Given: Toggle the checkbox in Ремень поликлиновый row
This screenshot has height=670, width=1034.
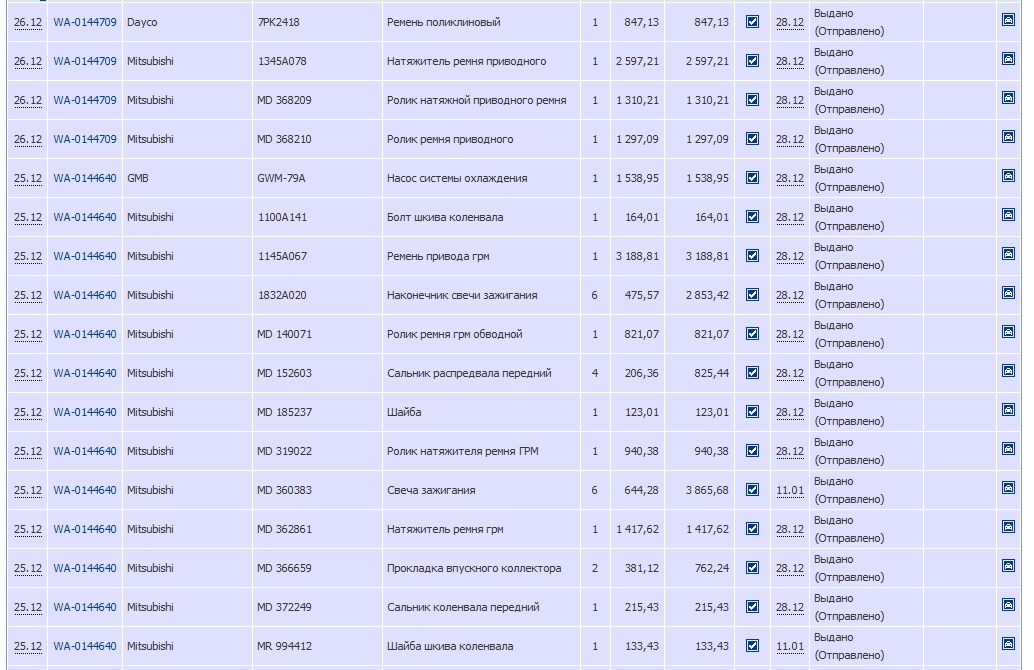Looking at the screenshot, I should (752, 22).
